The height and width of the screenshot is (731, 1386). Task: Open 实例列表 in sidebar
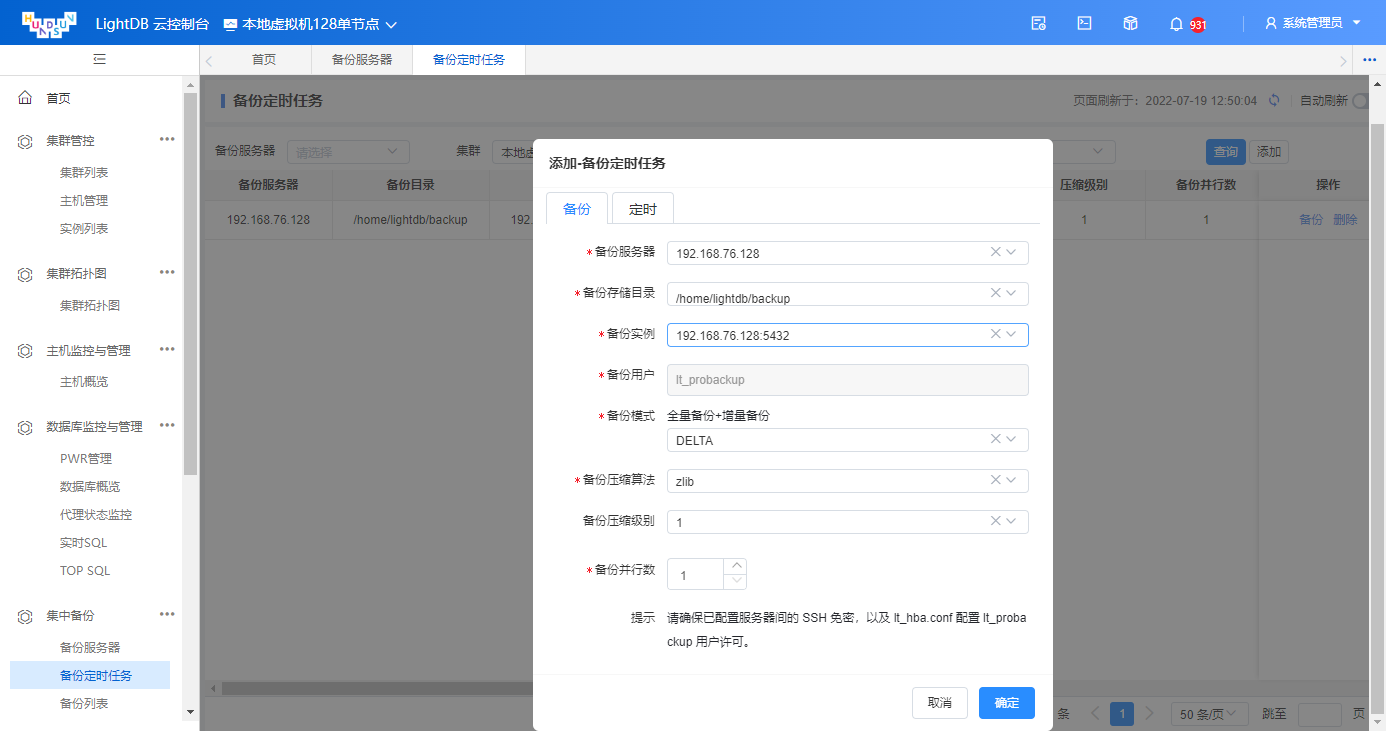[84, 229]
